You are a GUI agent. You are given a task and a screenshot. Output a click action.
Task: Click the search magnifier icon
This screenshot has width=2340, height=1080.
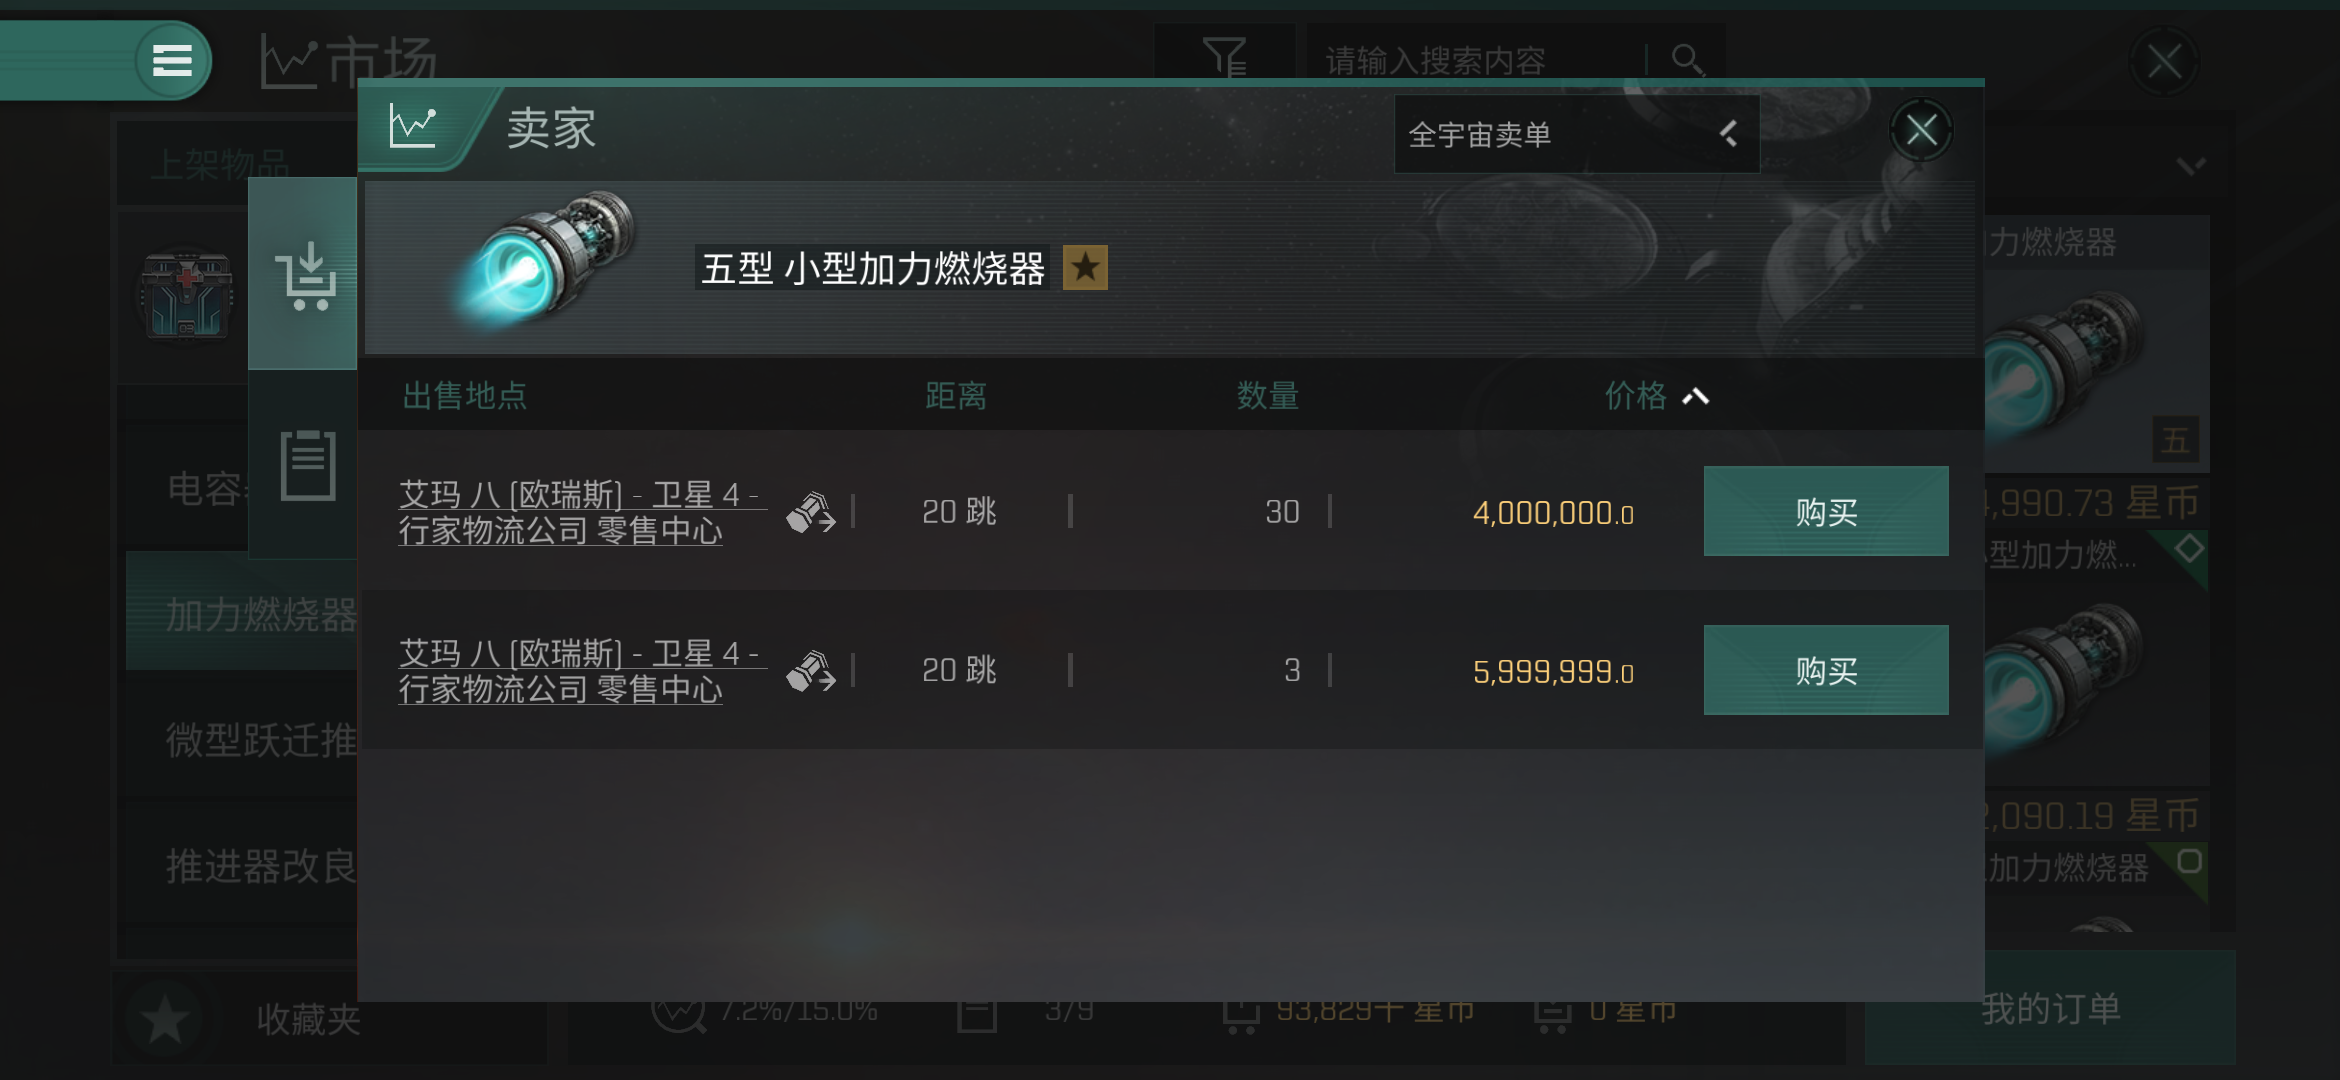tap(1688, 61)
